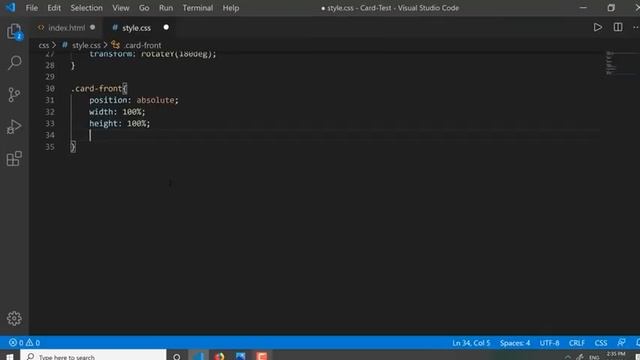Screen dimensions: 640x360
Task: Open the Selection menu
Action: (x=87, y=8)
